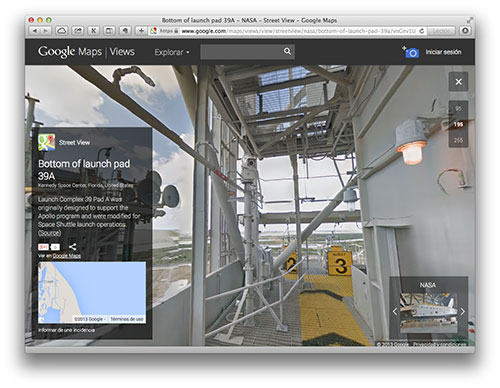Image resolution: width=500 pixels, height=388 pixels.
Task: Click the iCloud tabs toolbar icon
Action: (x=62, y=31)
